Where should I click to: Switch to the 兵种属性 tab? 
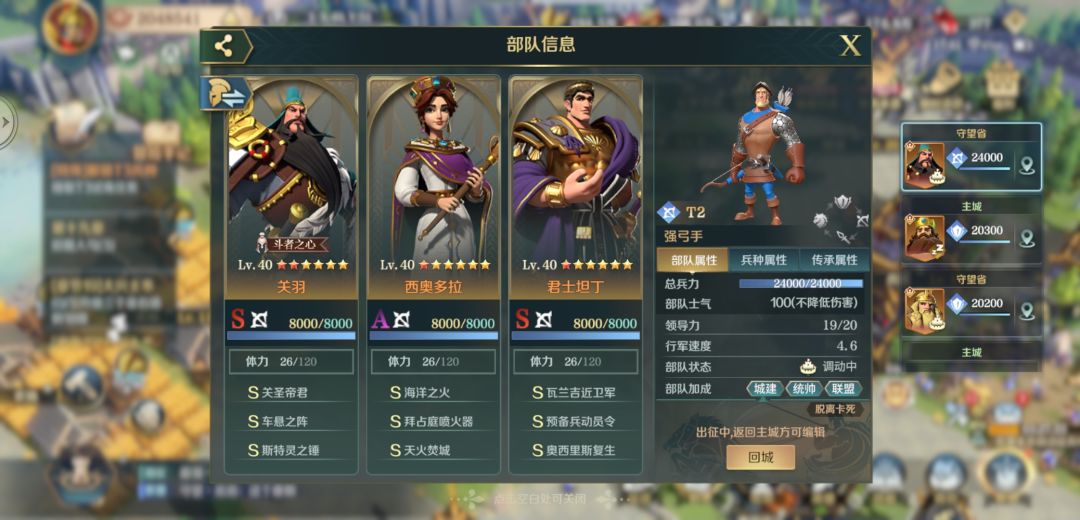[x=764, y=260]
